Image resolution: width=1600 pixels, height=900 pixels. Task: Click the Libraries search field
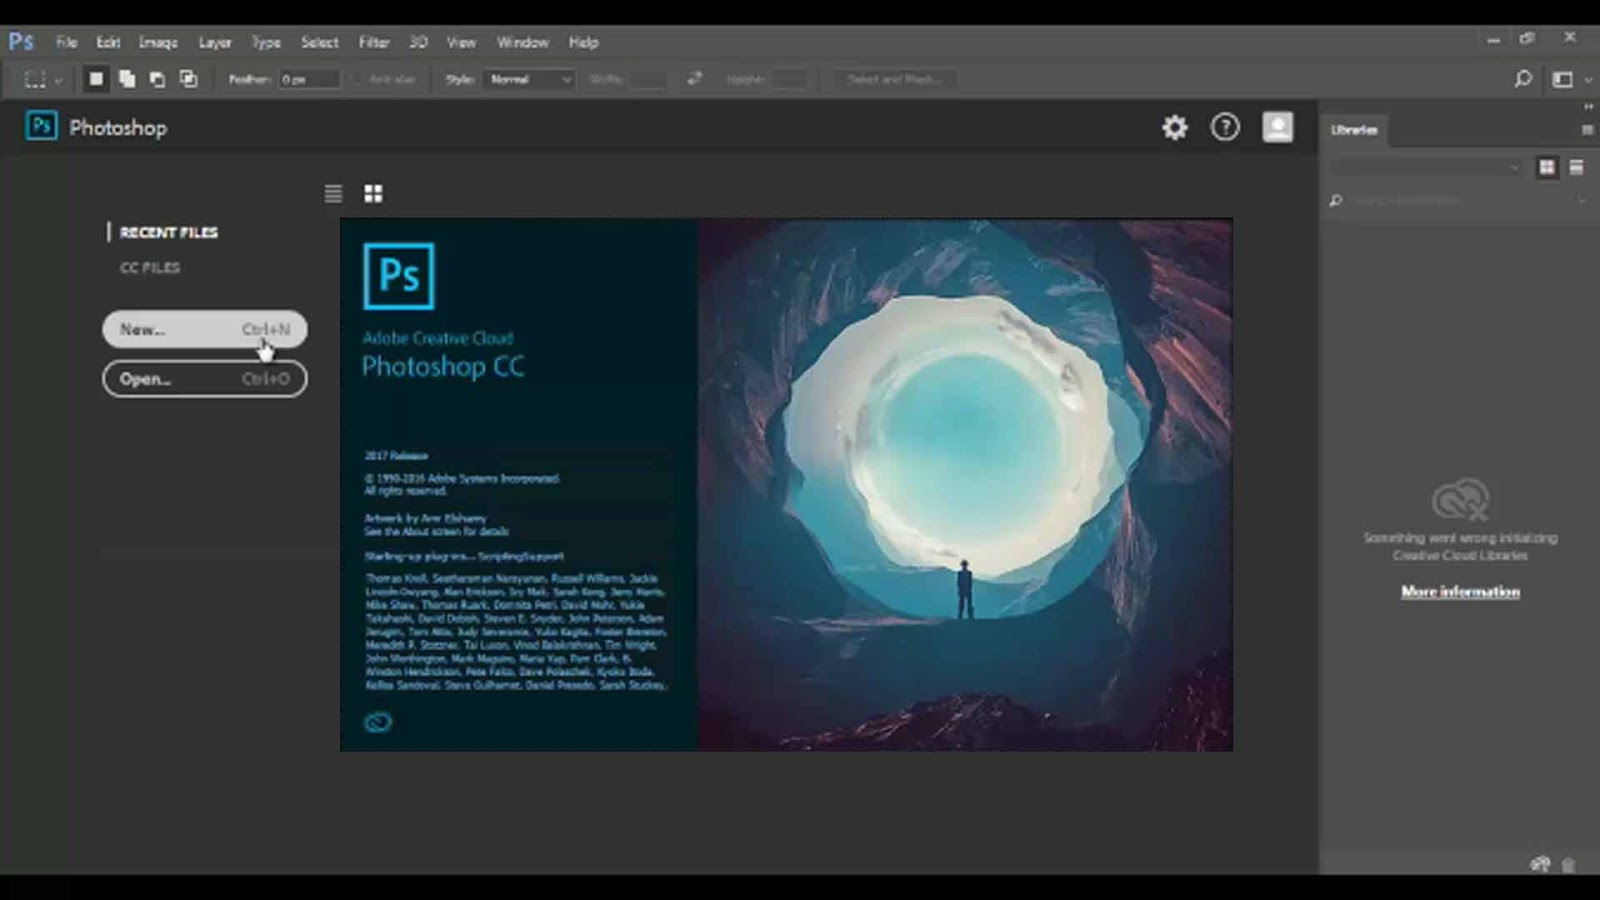[x=1460, y=201]
